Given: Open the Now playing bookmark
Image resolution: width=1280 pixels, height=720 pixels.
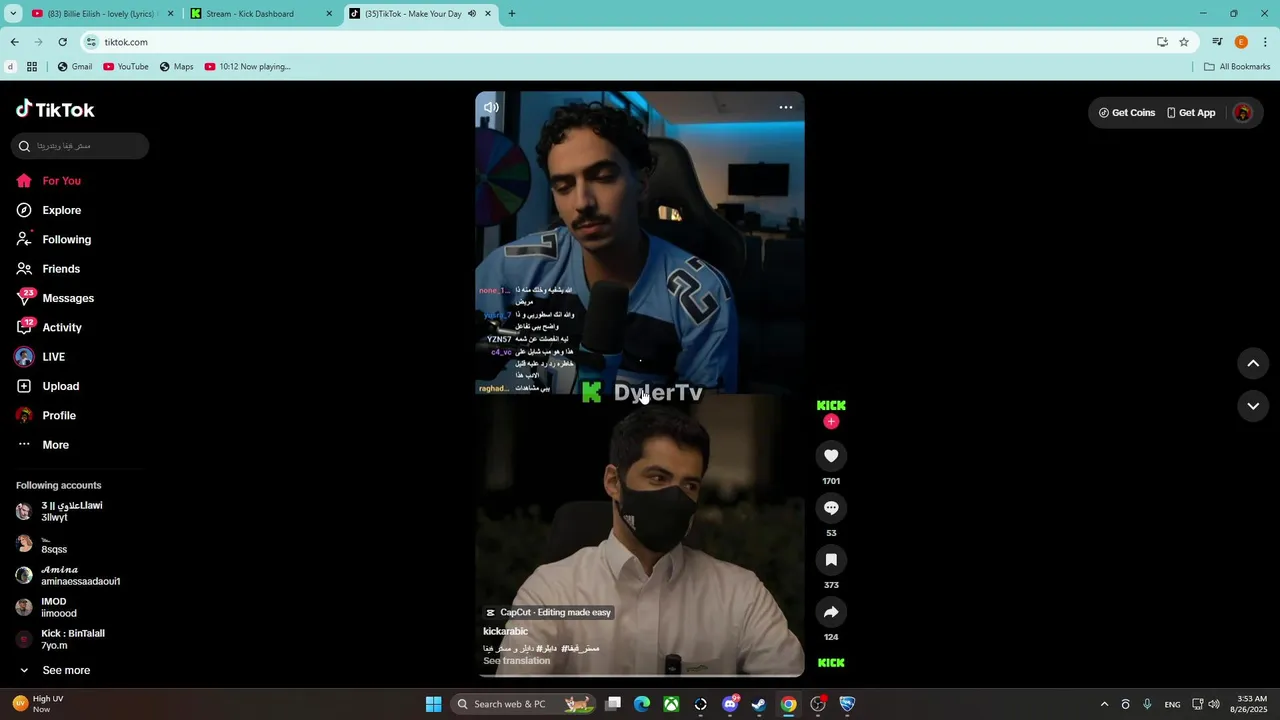Looking at the screenshot, I should pyautogui.click(x=248, y=67).
